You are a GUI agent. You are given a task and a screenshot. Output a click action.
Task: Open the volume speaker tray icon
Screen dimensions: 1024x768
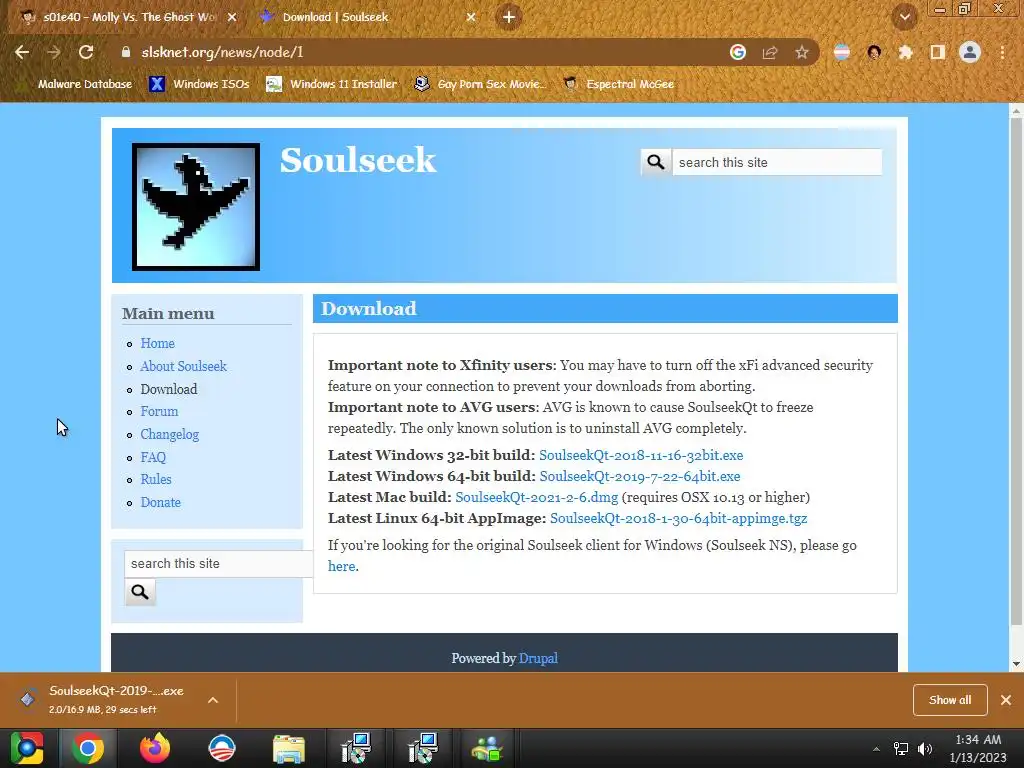[x=925, y=749]
